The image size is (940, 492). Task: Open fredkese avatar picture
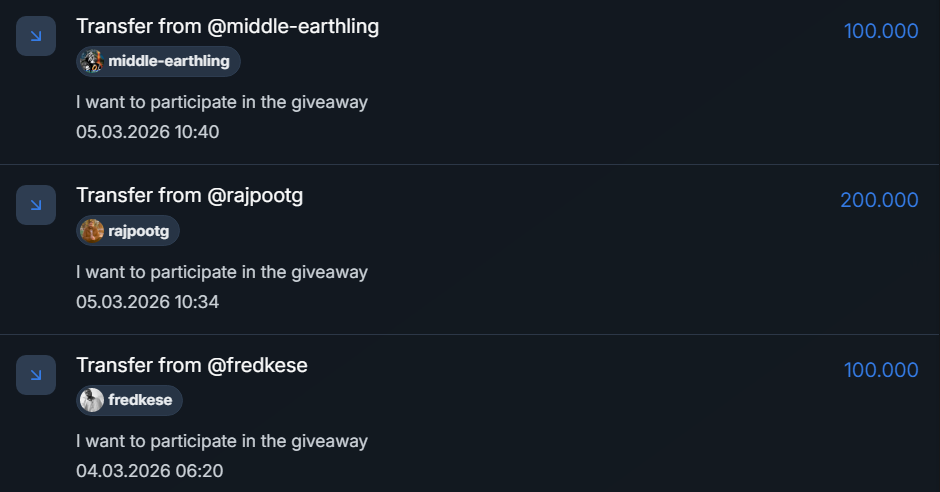pyautogui.click(x=92, y=400)
